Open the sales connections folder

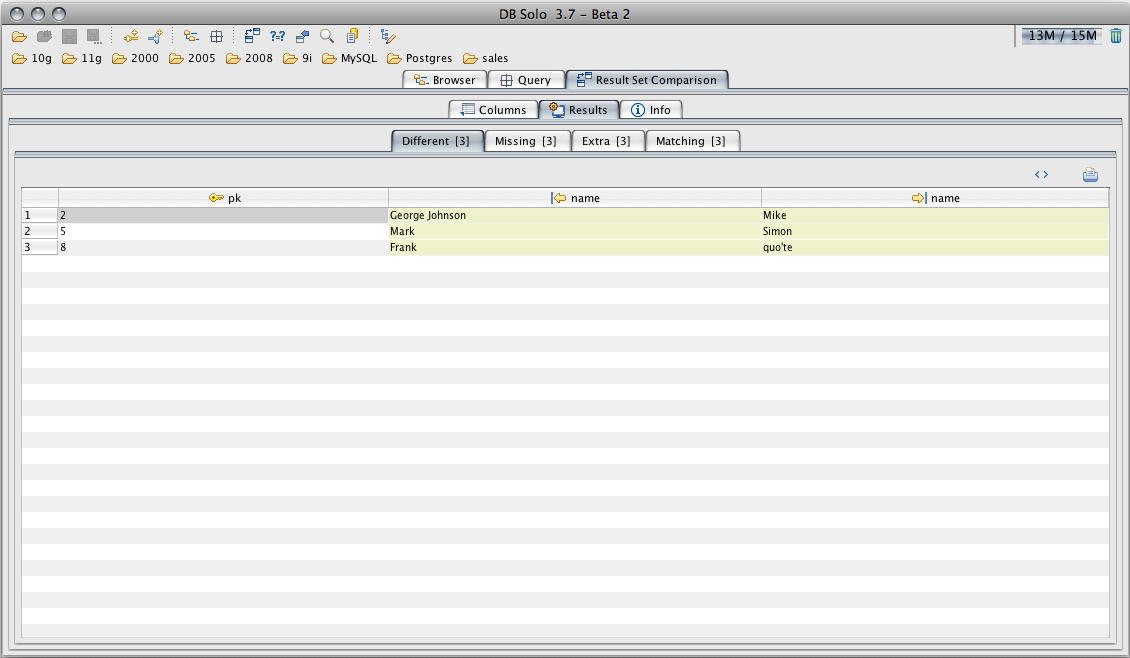(485, 58)
